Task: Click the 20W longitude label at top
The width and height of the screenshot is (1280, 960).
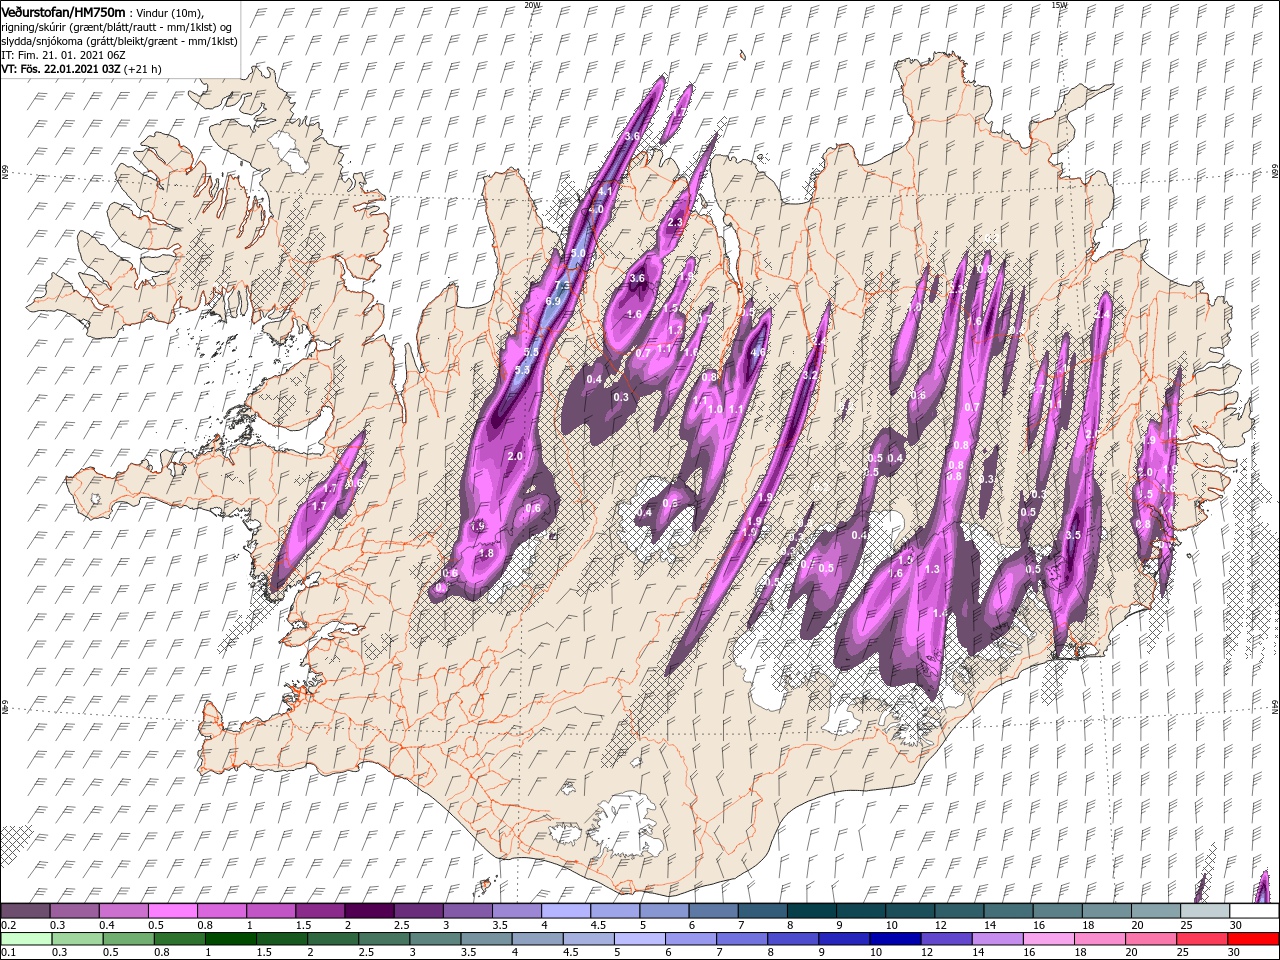Action: (x=532, y=5)
